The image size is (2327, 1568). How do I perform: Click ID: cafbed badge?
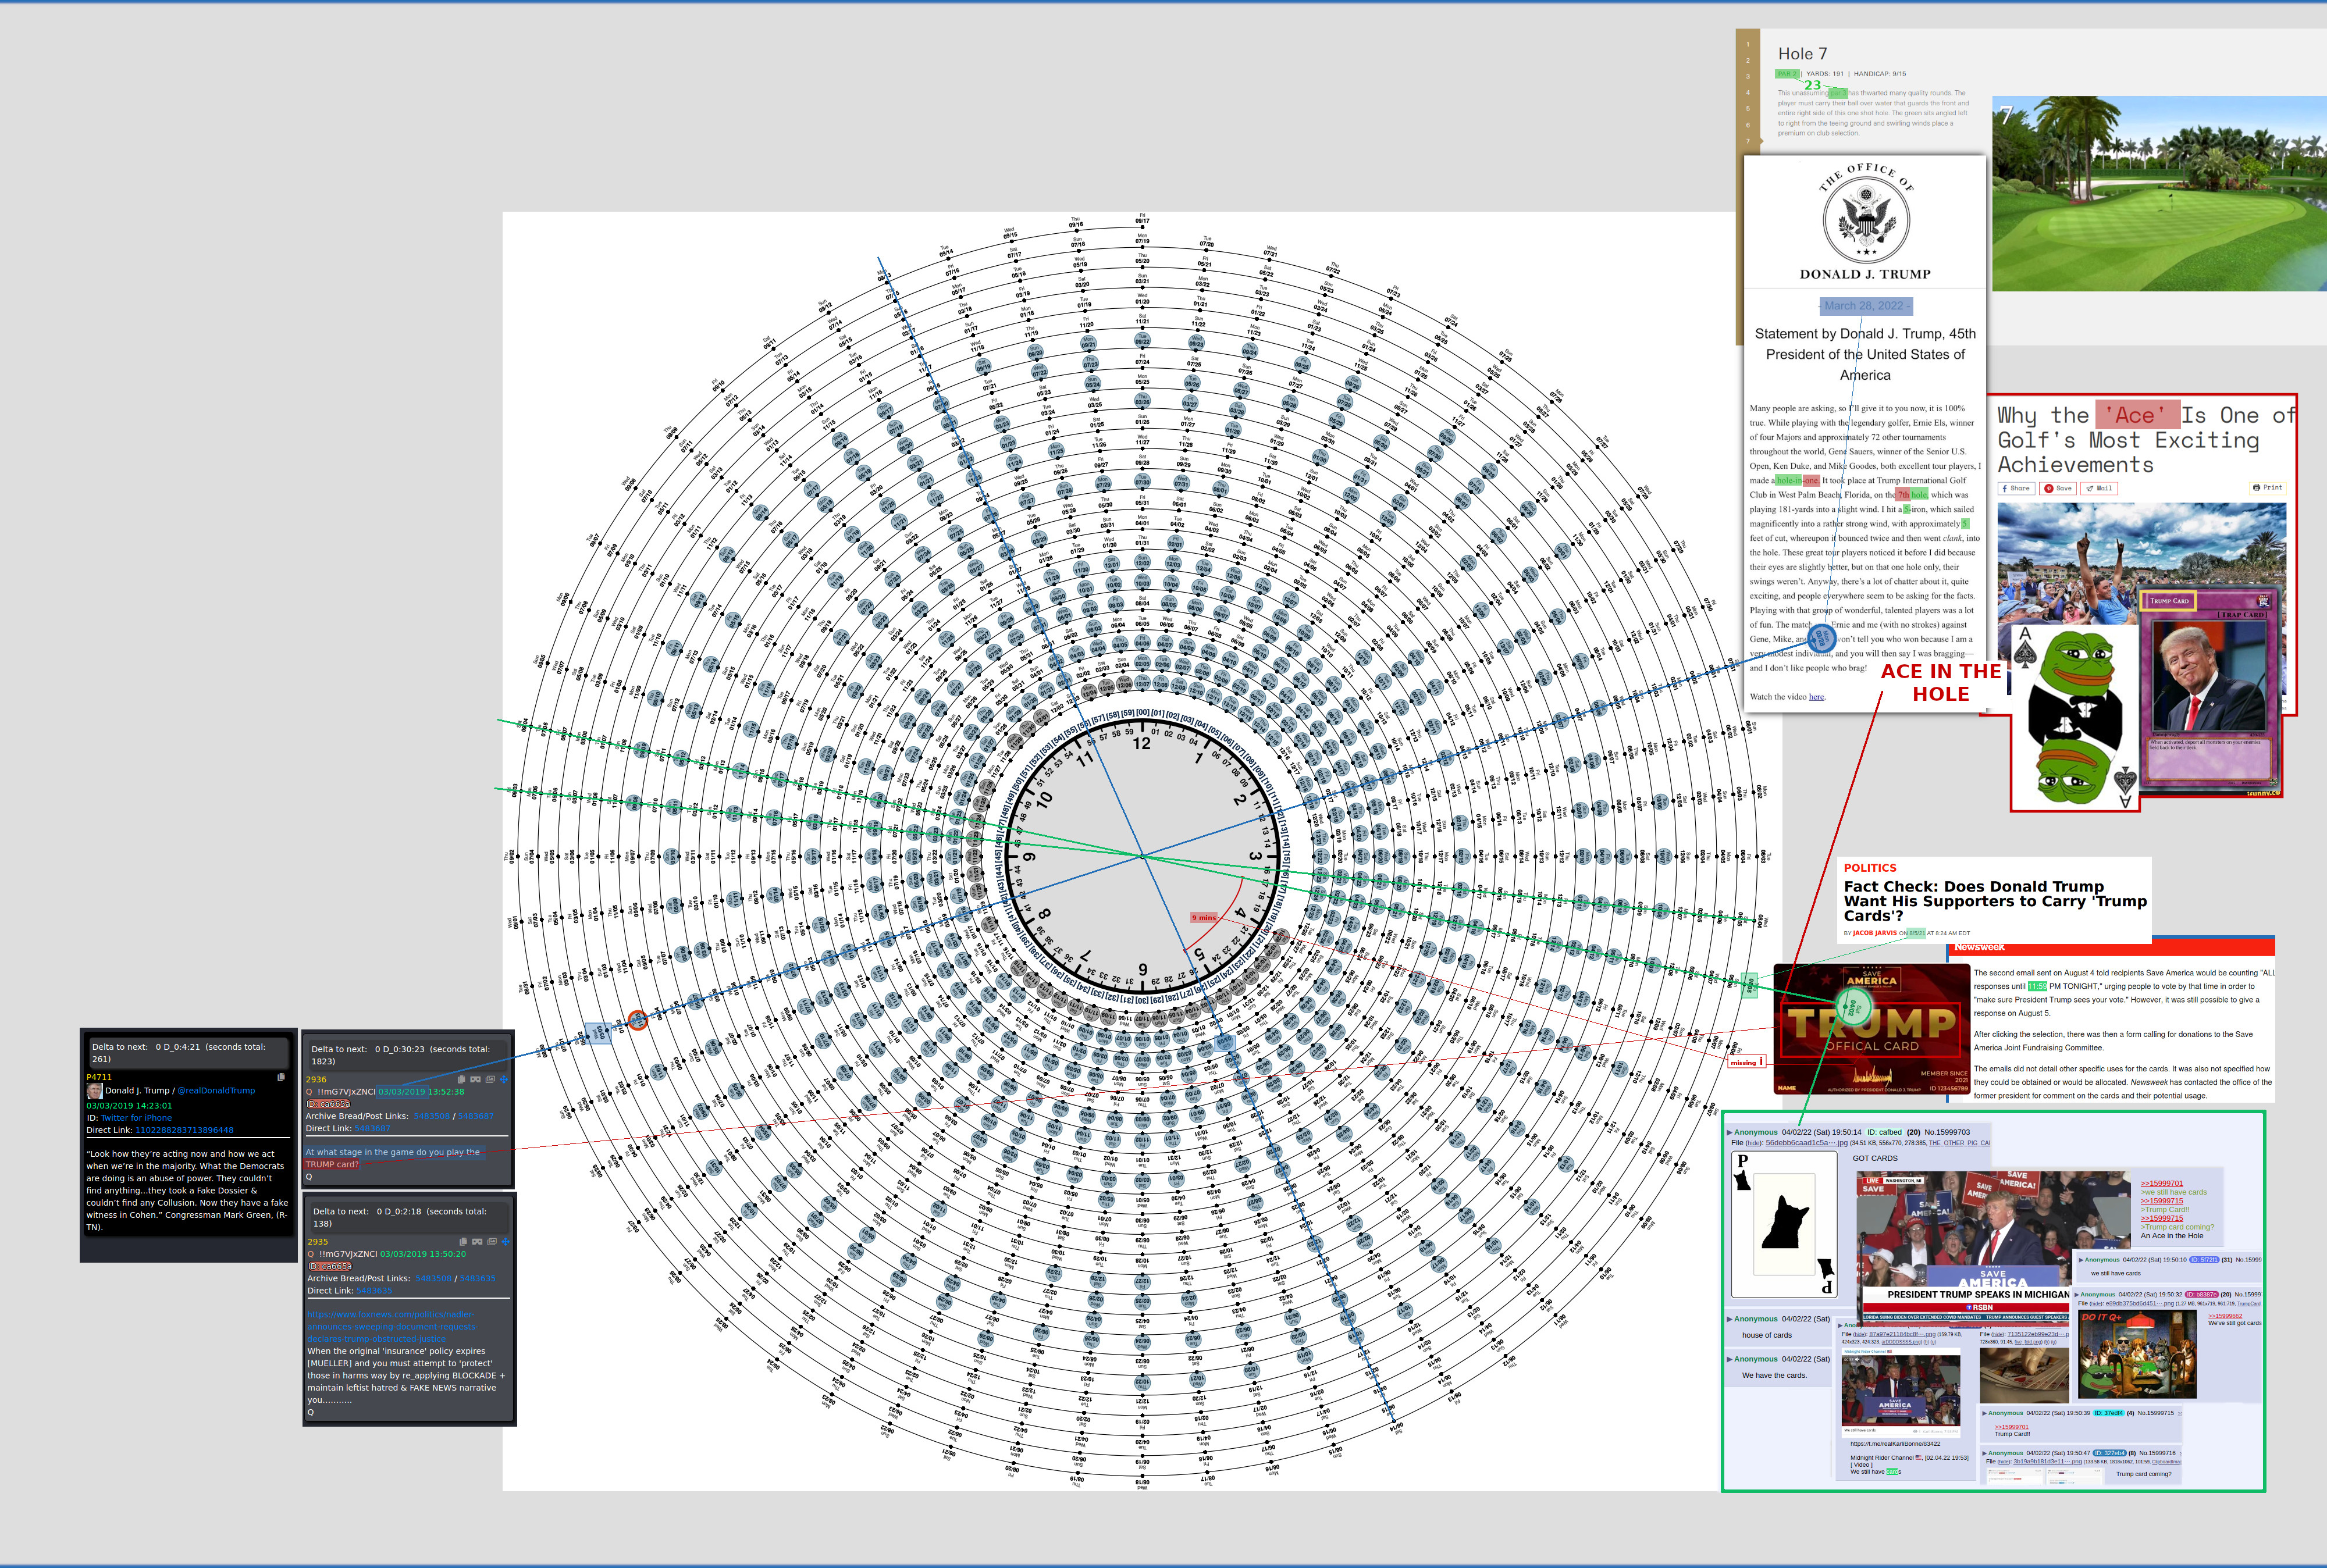coord(1884,1132)
